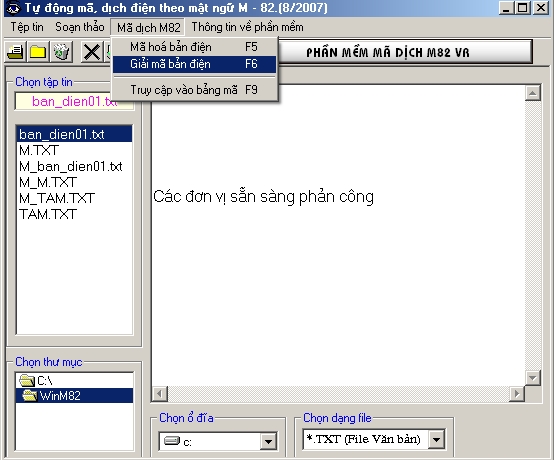The image size is (554, 460).
Task: Click the horizontal scrollbar right arrow
Action: 517,394
